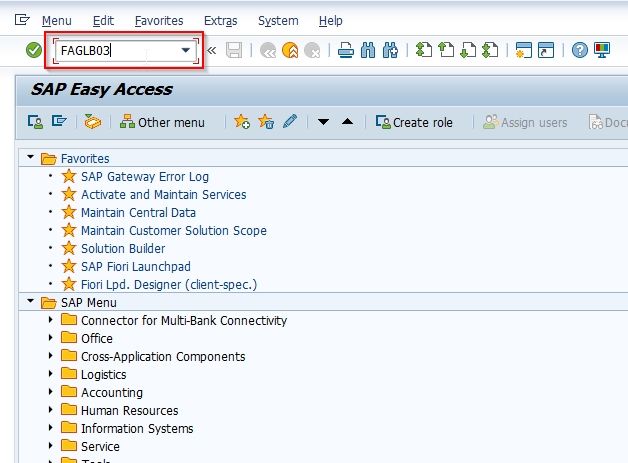Click the Generate Shortcut icon
This screenshot has height=463, width=628.
pyautogui.click(x=545, y=50)
